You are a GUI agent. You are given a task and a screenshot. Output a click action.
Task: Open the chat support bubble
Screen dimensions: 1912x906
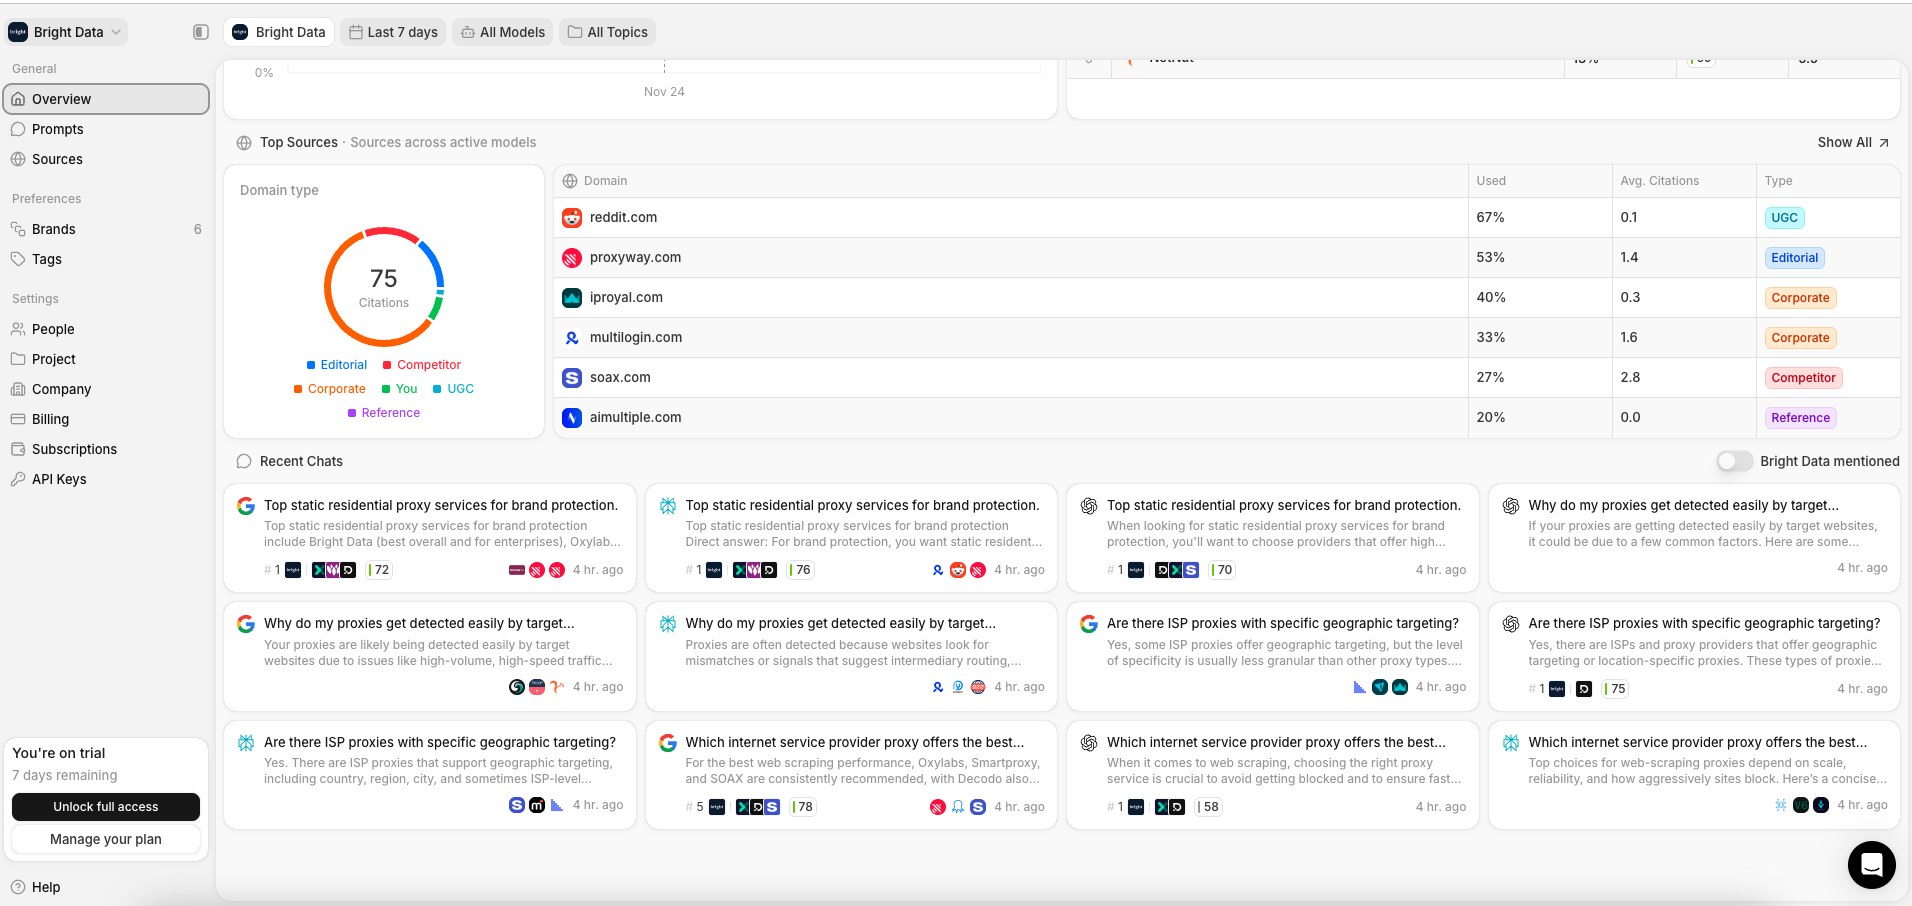click(1871, 865)
